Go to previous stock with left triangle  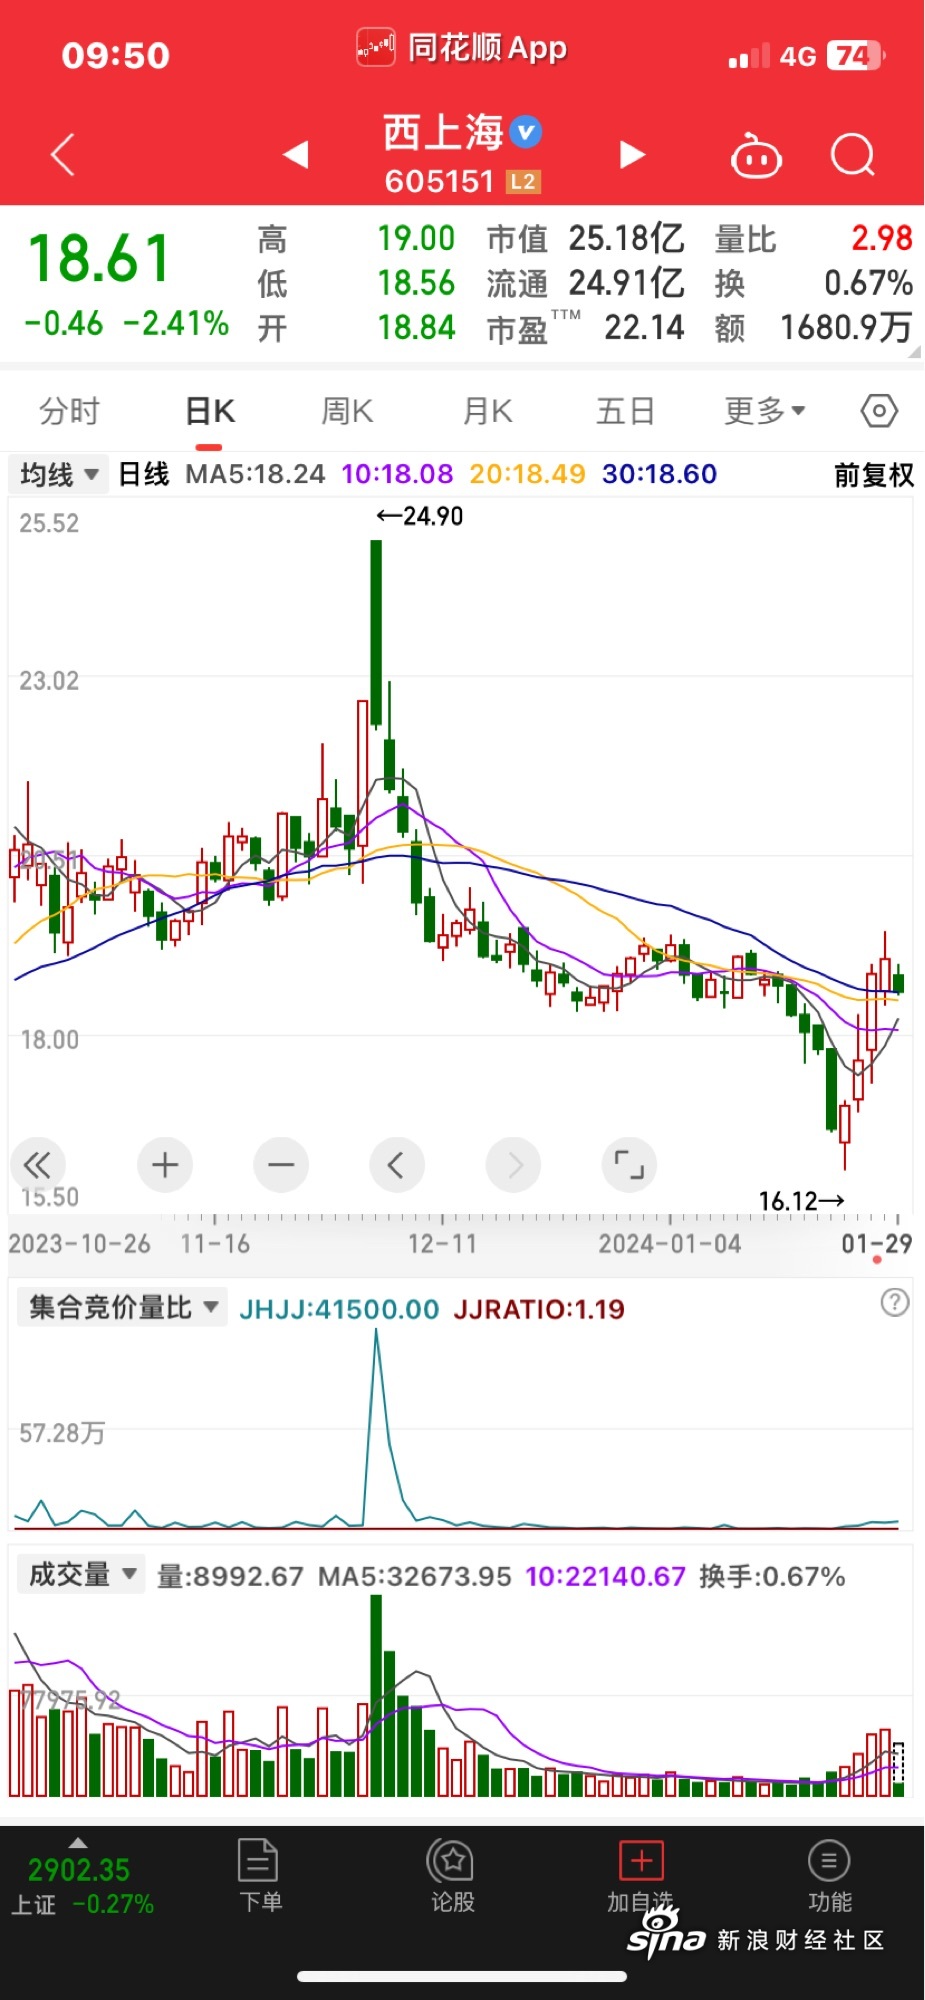point(296,154)
